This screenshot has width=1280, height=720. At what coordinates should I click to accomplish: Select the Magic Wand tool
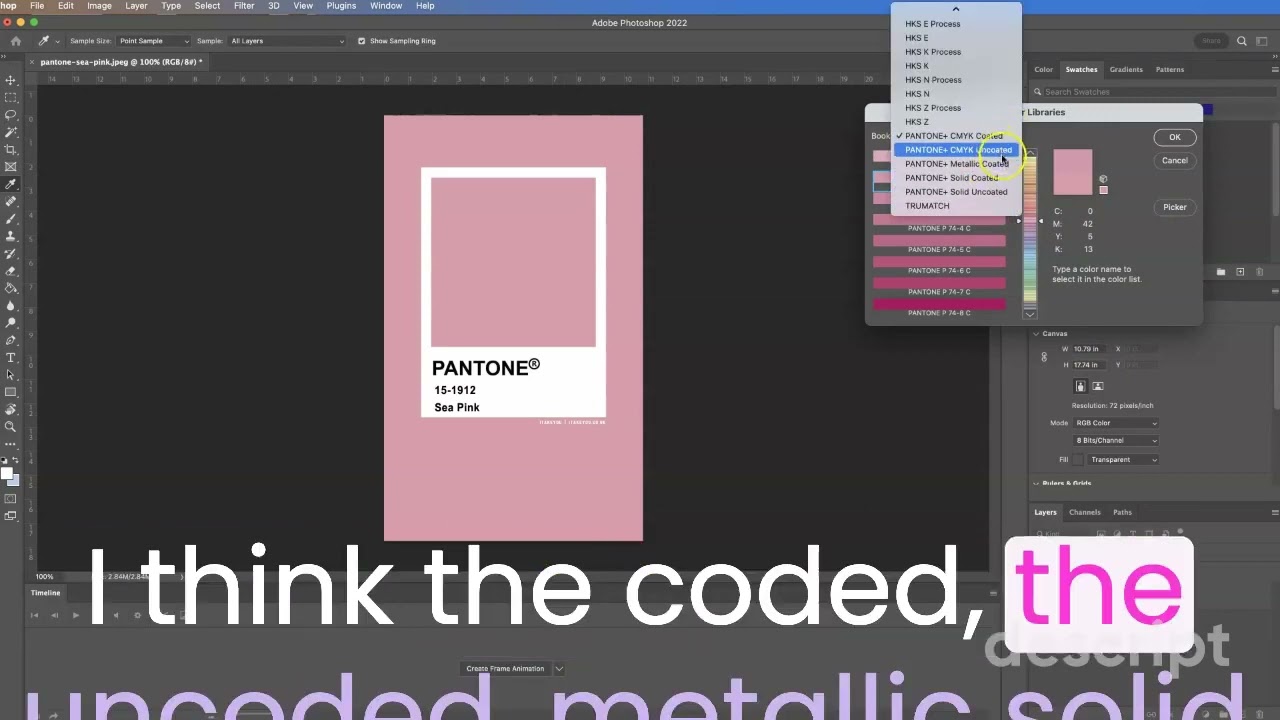point(11,132)
